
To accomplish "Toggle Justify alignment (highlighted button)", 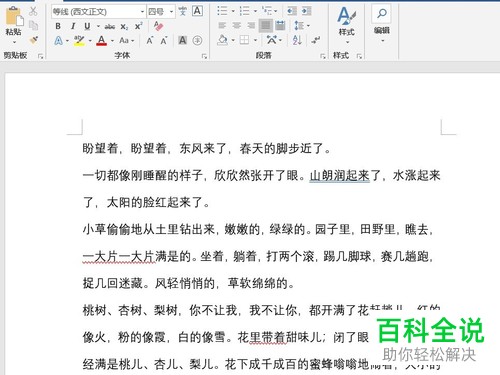I will 266,26.
